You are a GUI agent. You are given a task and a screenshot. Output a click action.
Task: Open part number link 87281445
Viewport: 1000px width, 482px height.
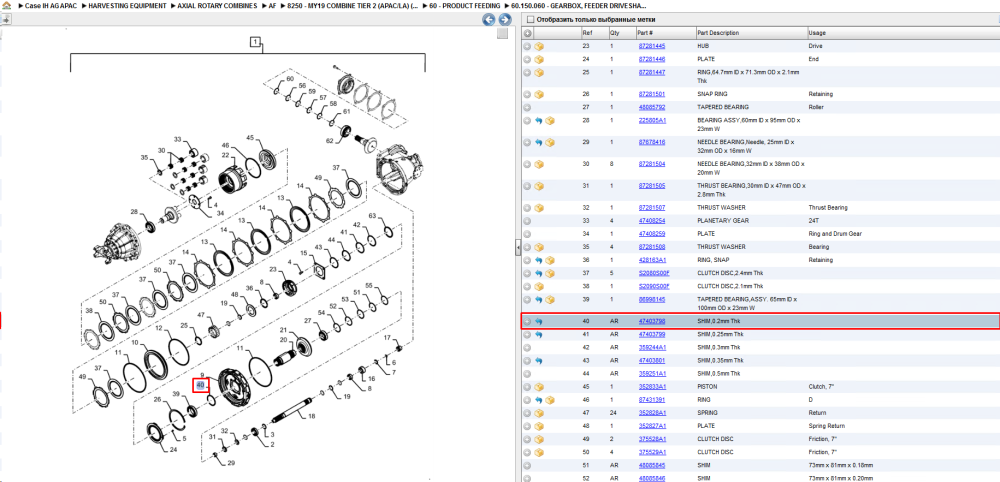coord(652,47)
